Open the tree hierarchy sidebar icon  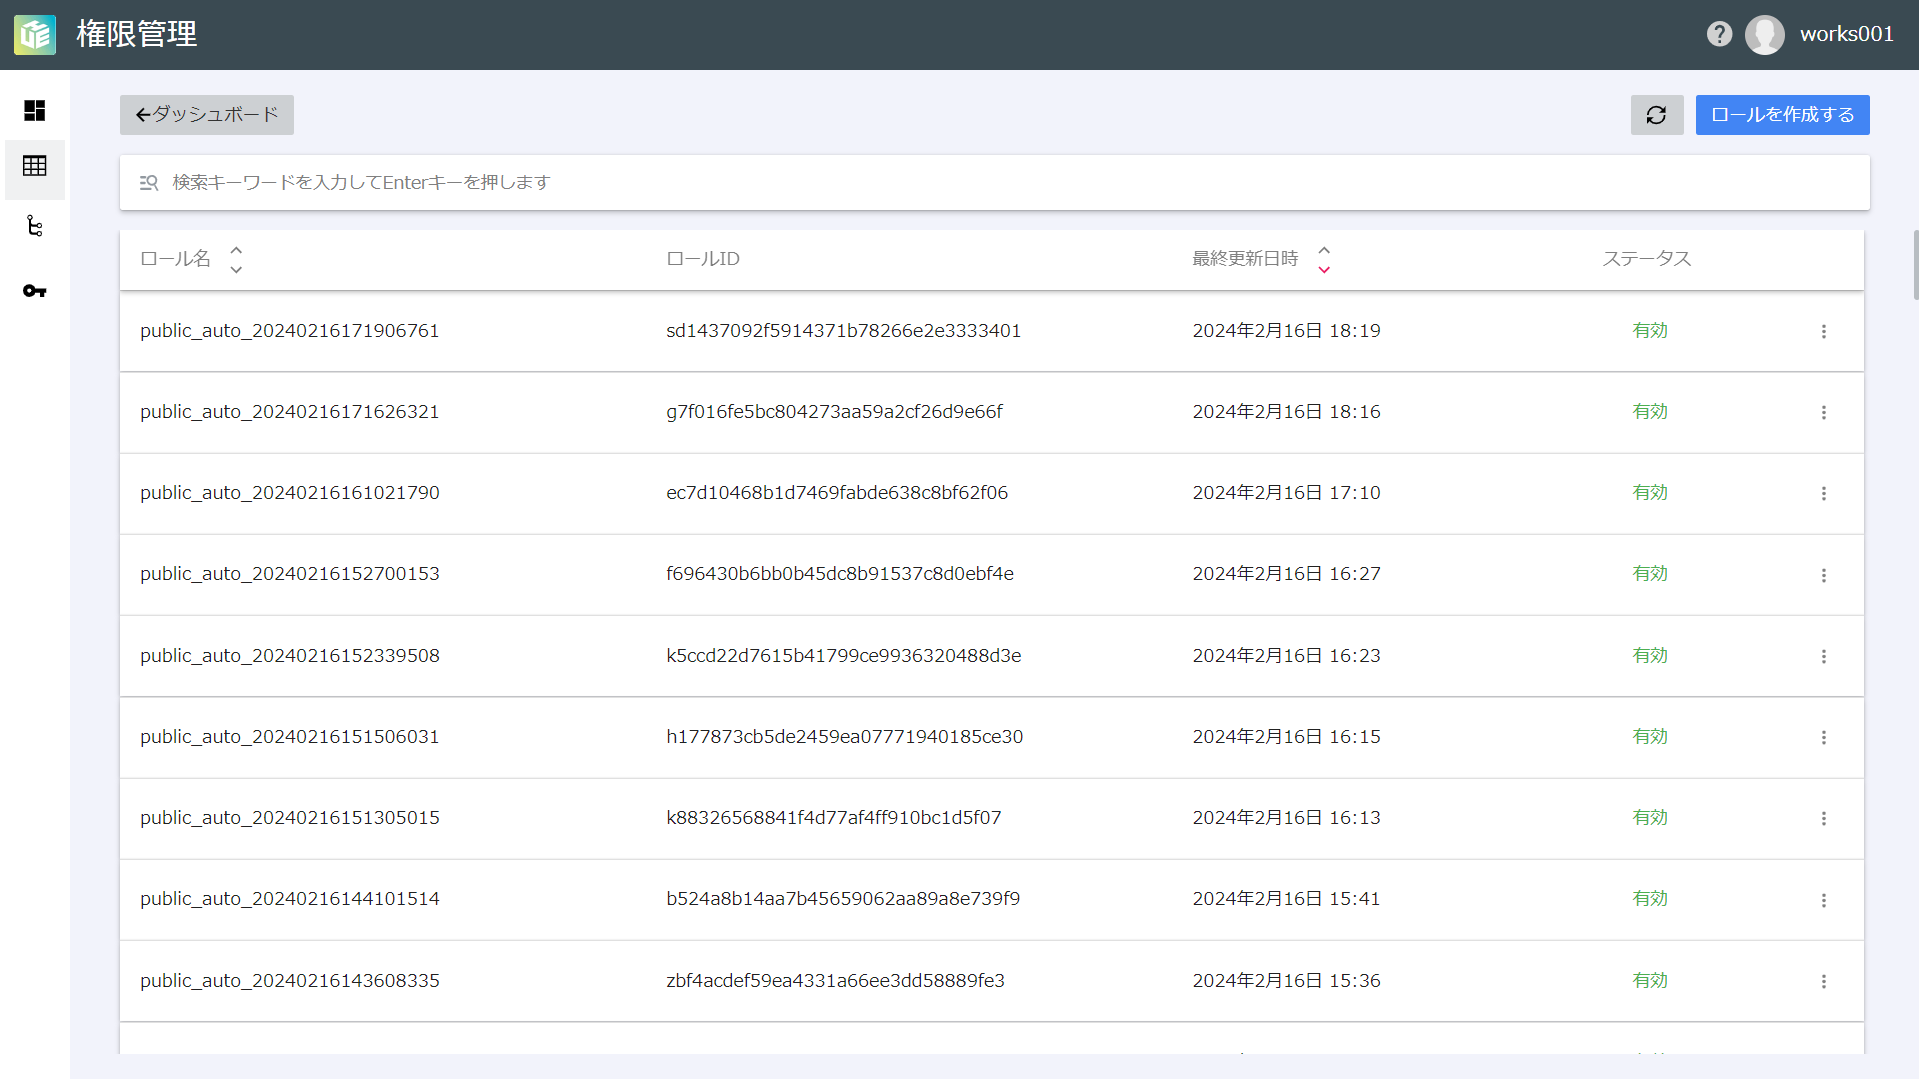(35, 226)
